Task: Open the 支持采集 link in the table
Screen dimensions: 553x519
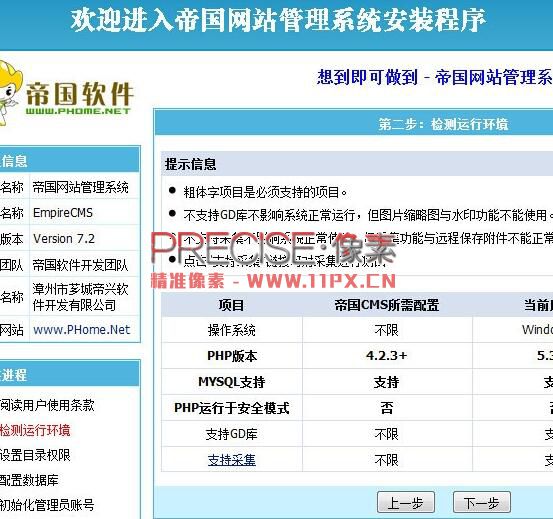Action: click(231, 460)
